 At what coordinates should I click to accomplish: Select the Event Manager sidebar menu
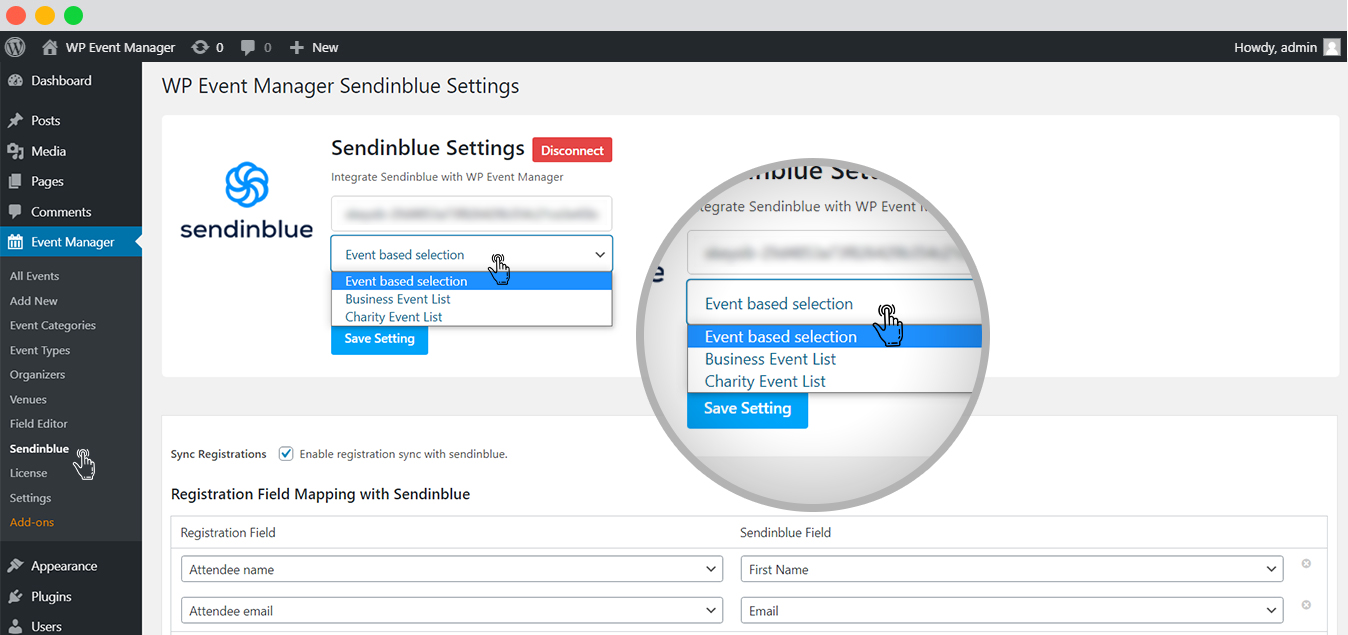[x=72, y=242]
